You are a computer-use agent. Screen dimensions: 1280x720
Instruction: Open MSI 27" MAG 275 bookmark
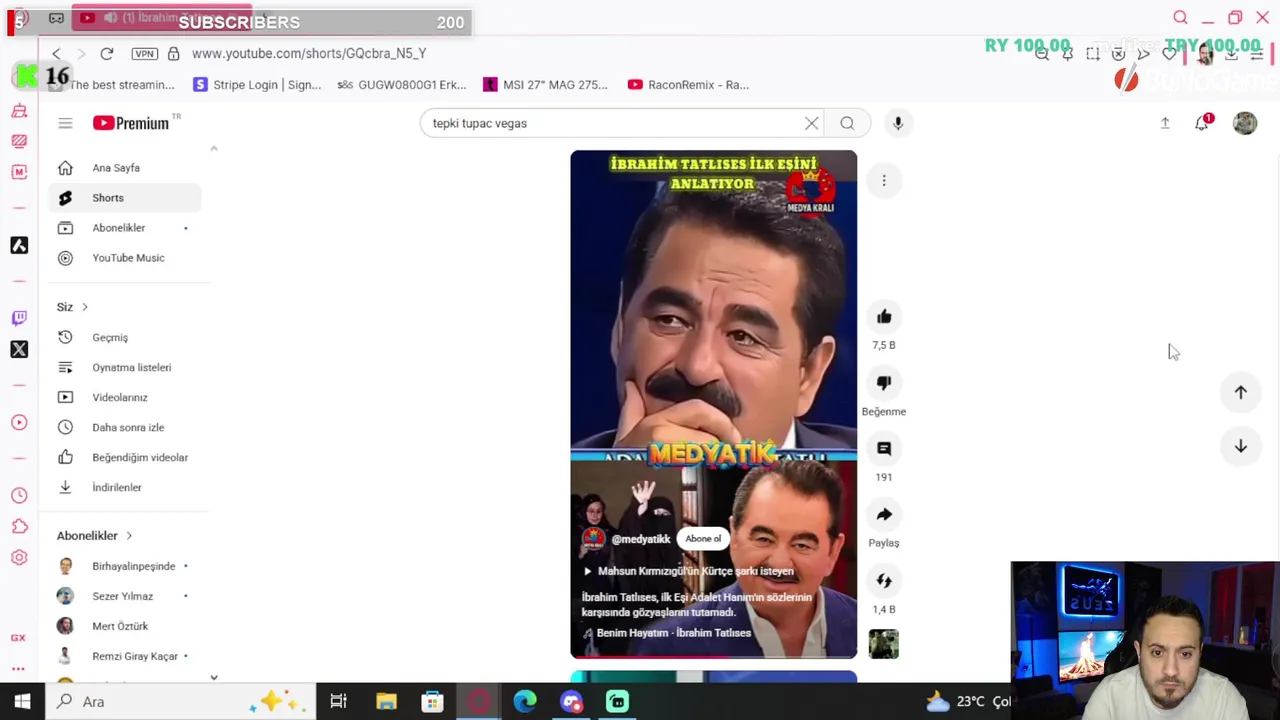545,85
